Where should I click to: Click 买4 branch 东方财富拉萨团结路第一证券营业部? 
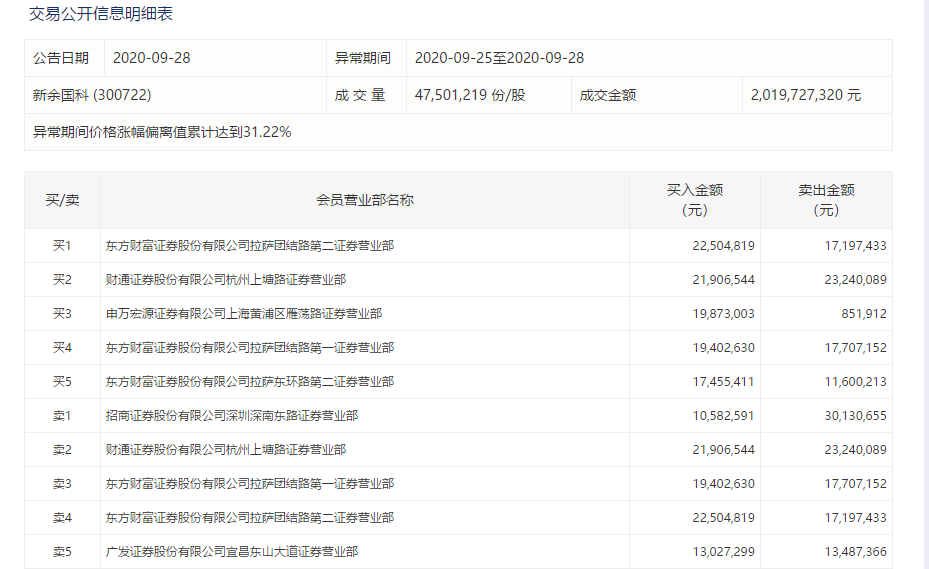coord(249,347)
